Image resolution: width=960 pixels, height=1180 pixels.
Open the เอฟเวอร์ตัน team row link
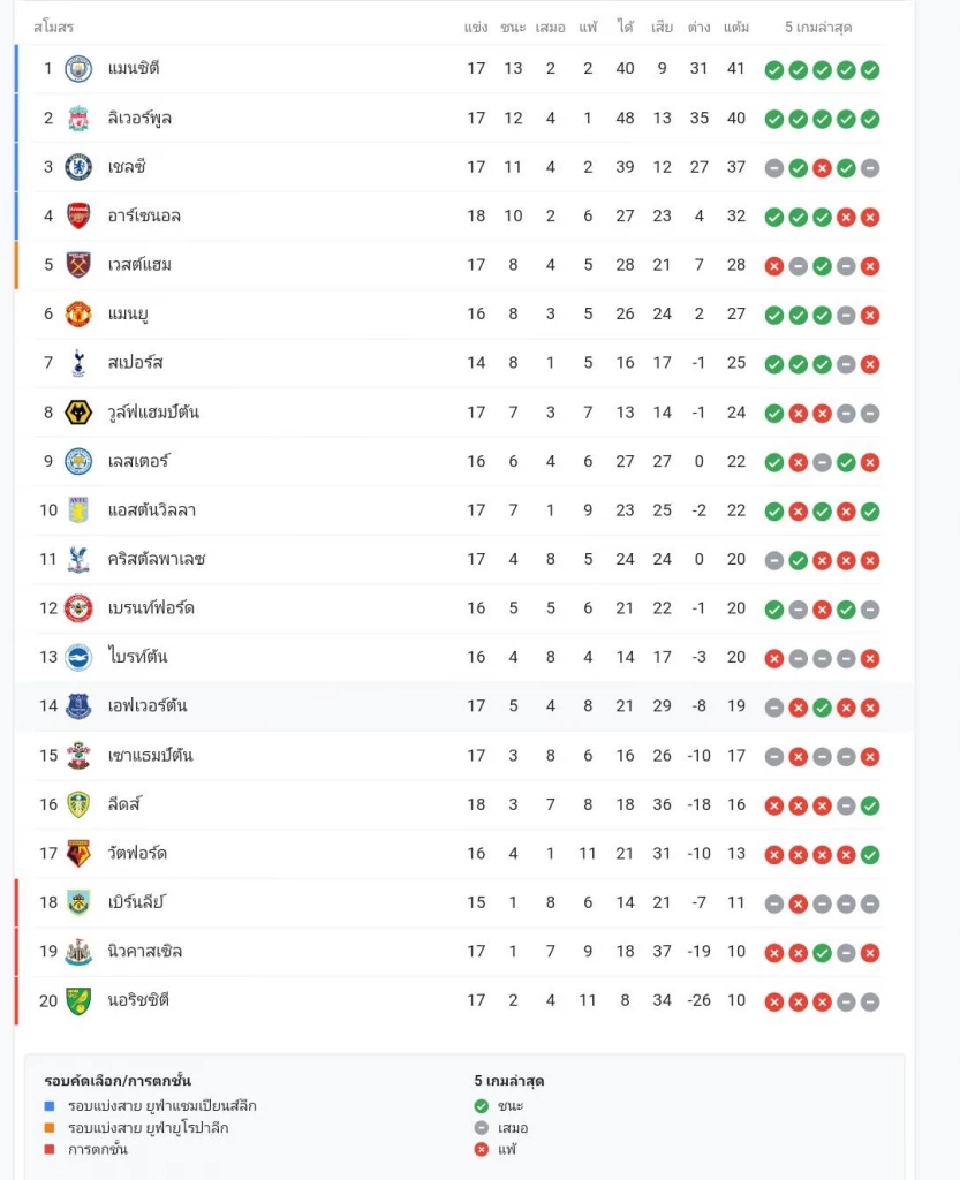point(147,706)
